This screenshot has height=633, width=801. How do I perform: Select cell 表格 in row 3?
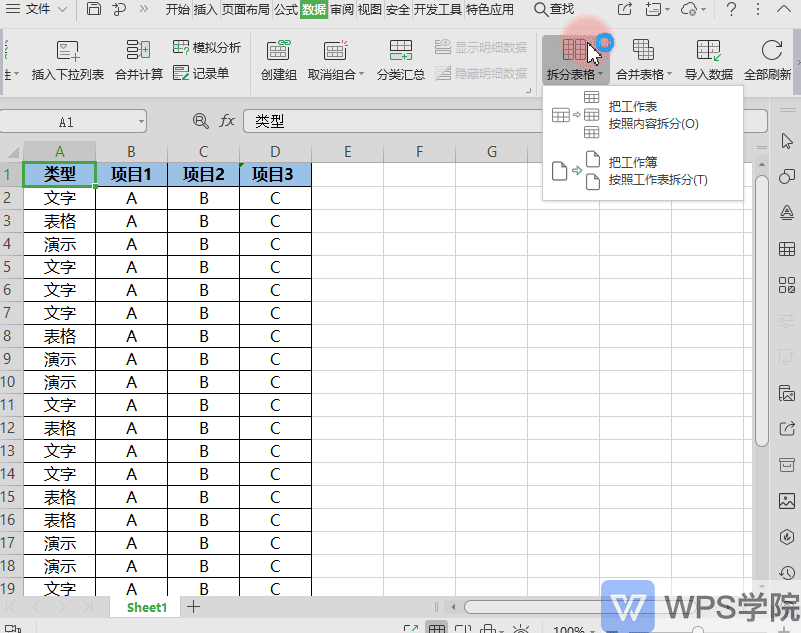pos(60,221)
